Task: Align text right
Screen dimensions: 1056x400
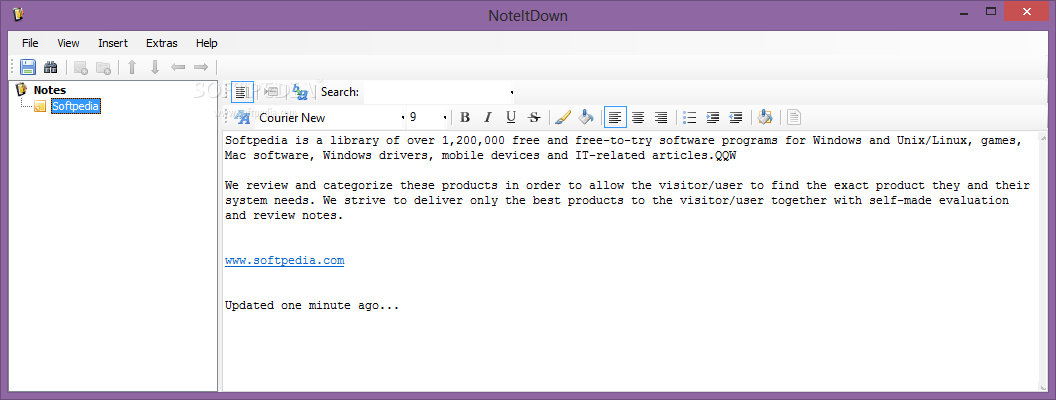Action: tap(661, 117)
